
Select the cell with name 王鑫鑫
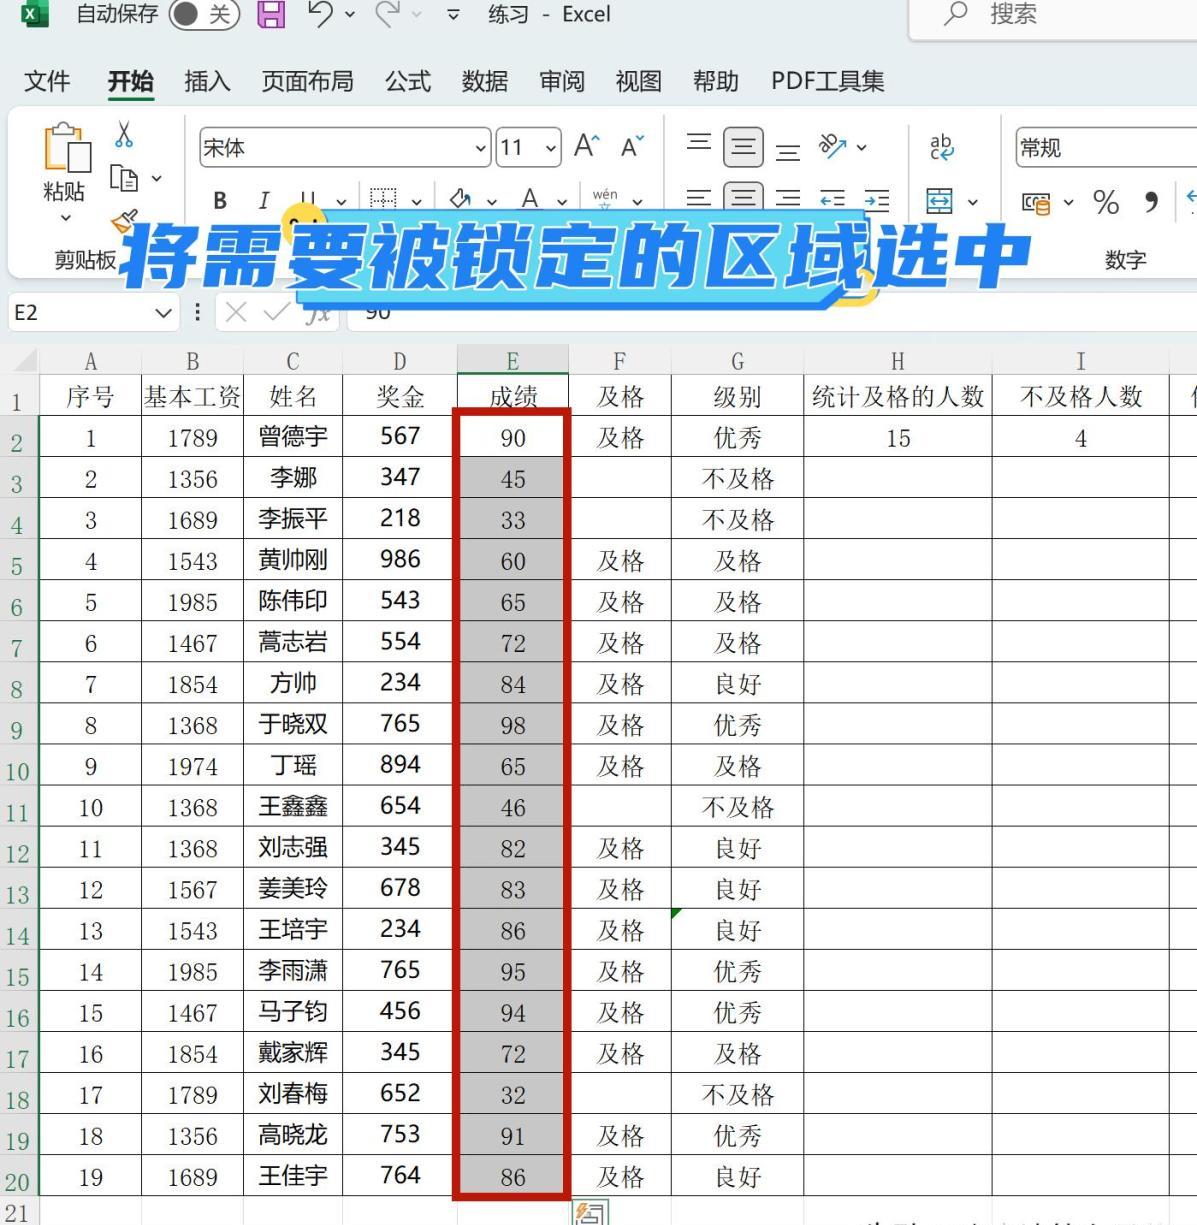click(x=293, y=806)
